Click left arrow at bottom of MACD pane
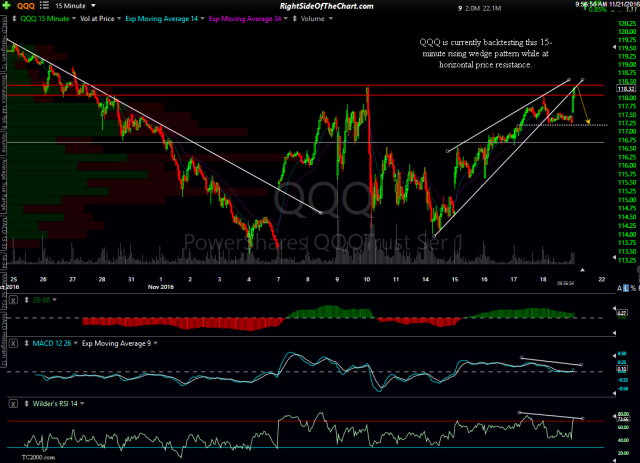Viewport: 640px width, 463px height. tap(615, 393)
